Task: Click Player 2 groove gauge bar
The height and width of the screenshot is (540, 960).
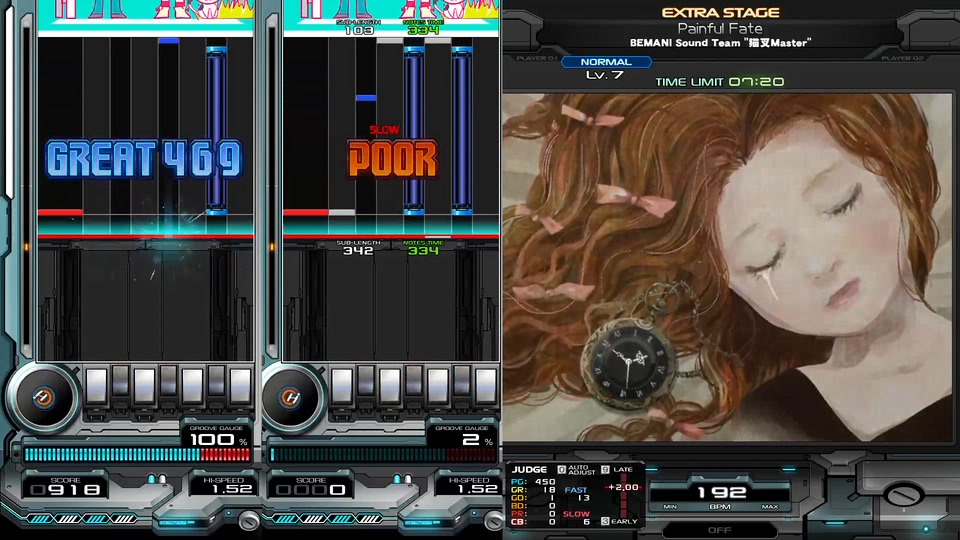Action: [x=383, y=454]
